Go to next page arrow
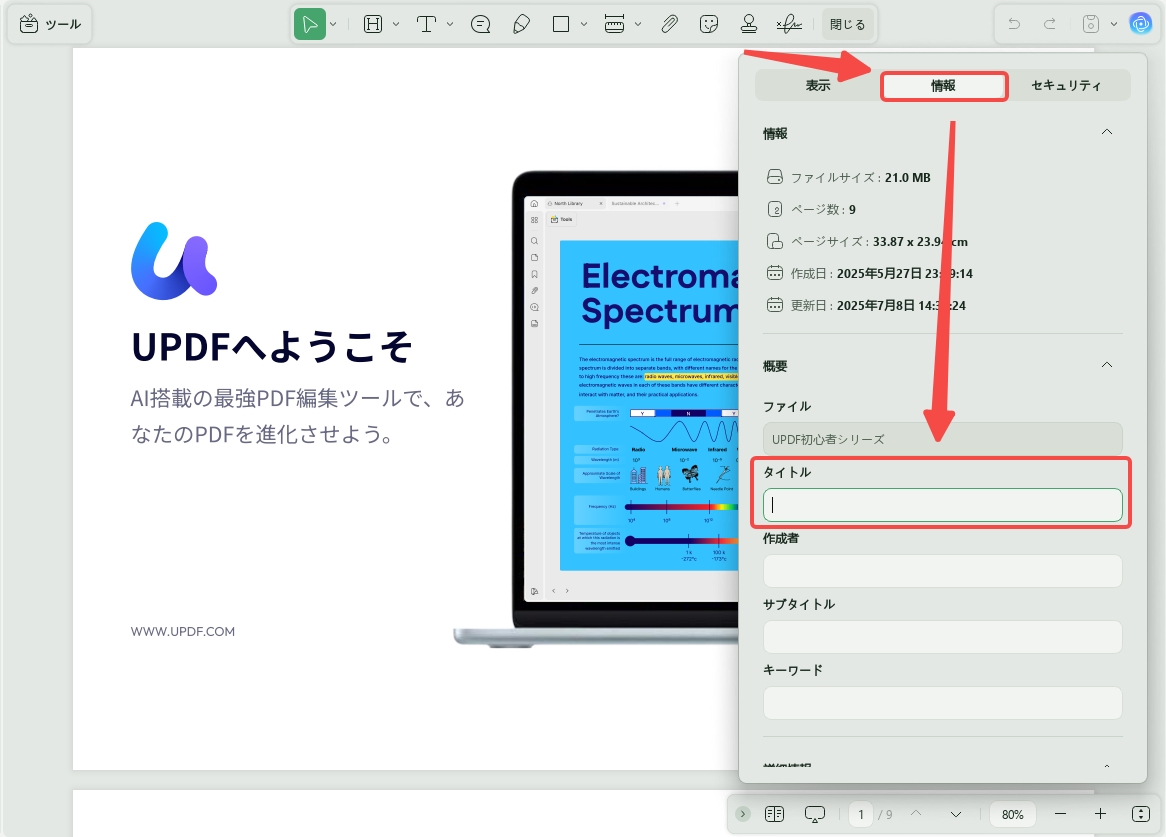This screenshot has height=837, width=1166. pyautogui.click(x=956, y=814)
